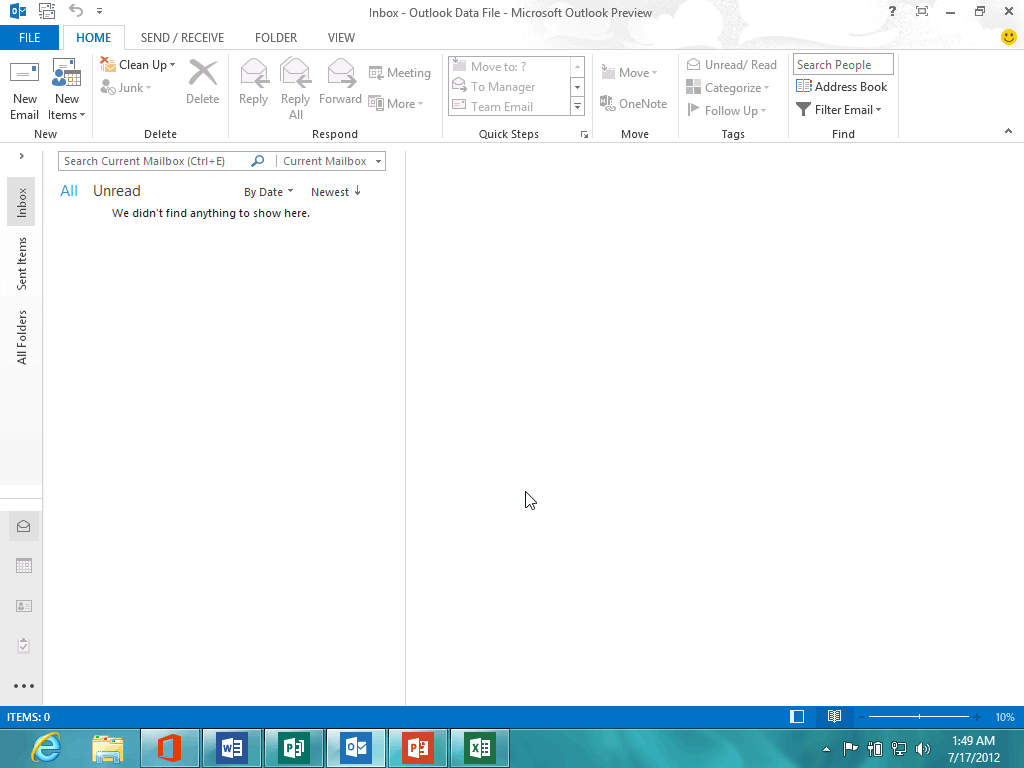Click the smiley feedback icon

coord(1008,37)
